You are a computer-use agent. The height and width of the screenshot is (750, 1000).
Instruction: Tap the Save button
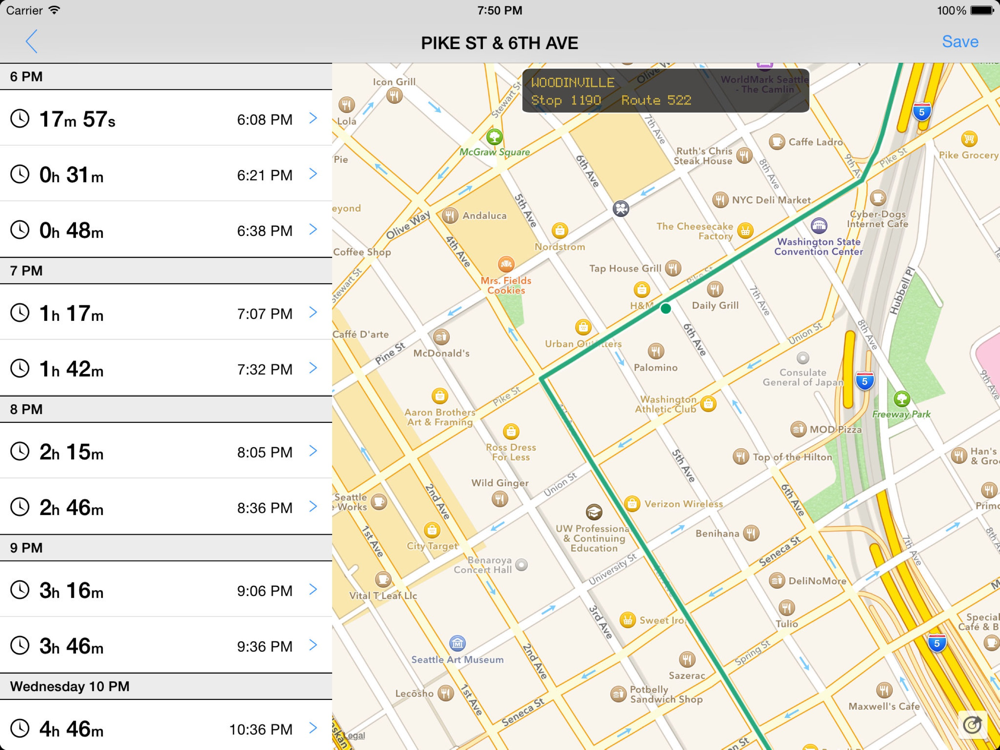coord(960,41)
